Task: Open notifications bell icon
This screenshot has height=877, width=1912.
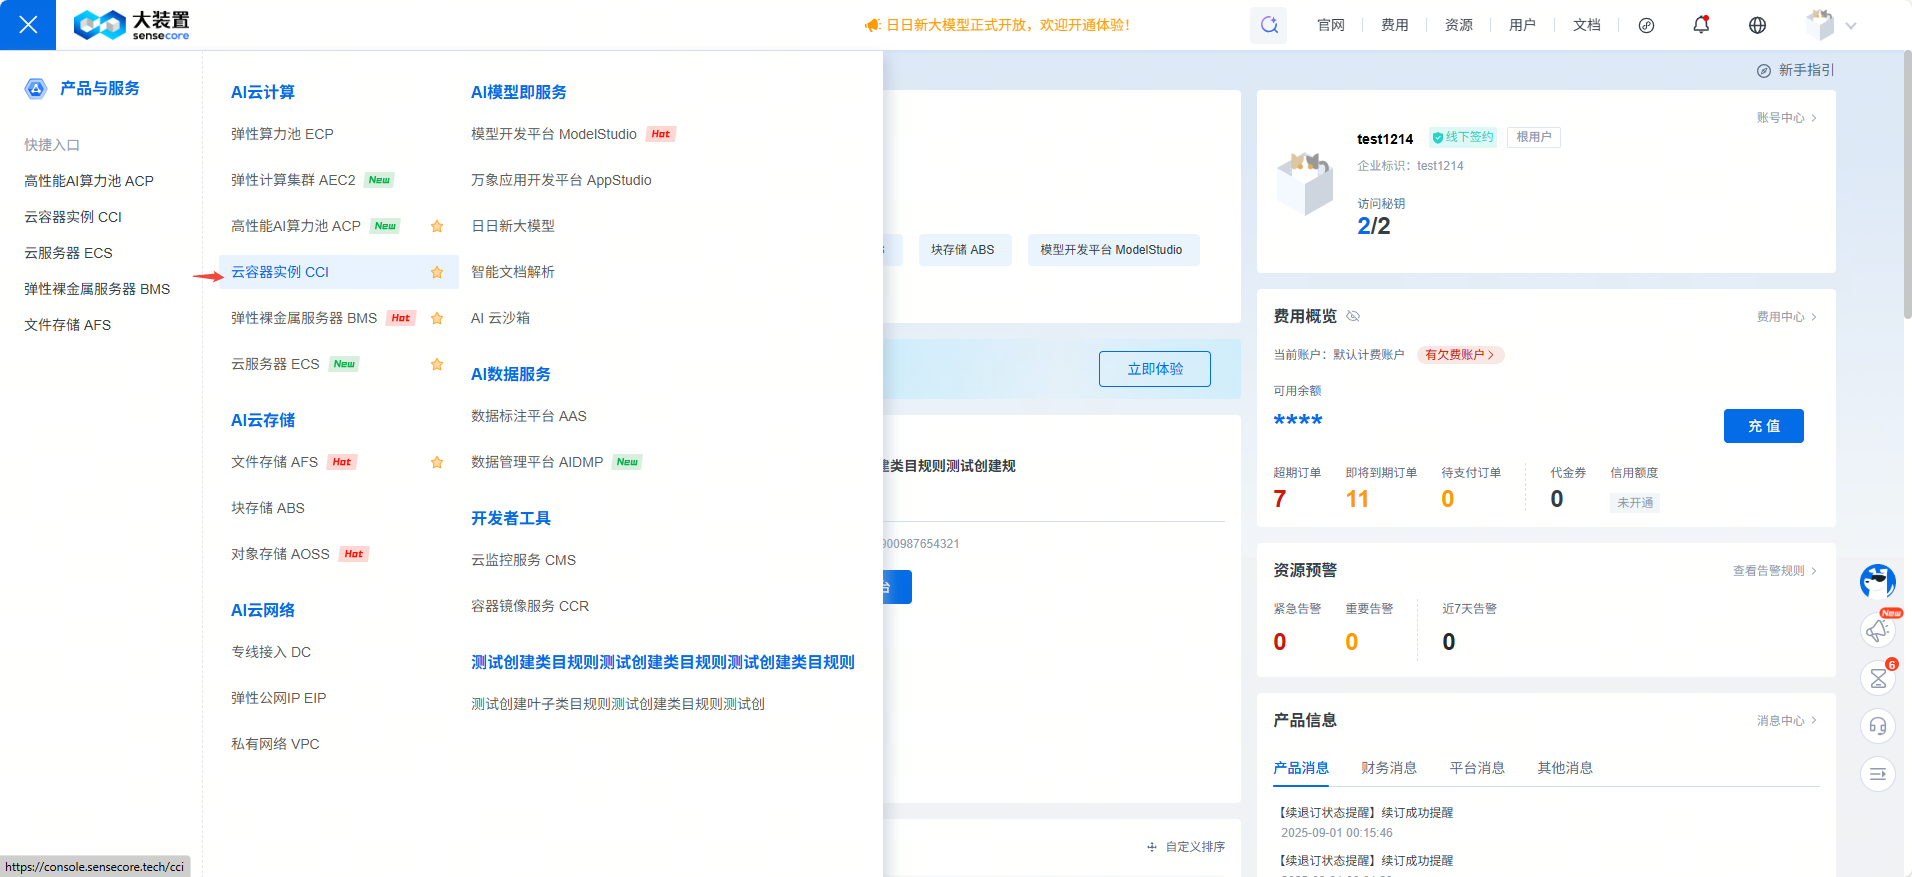Action: click(x=1701, y=25)
